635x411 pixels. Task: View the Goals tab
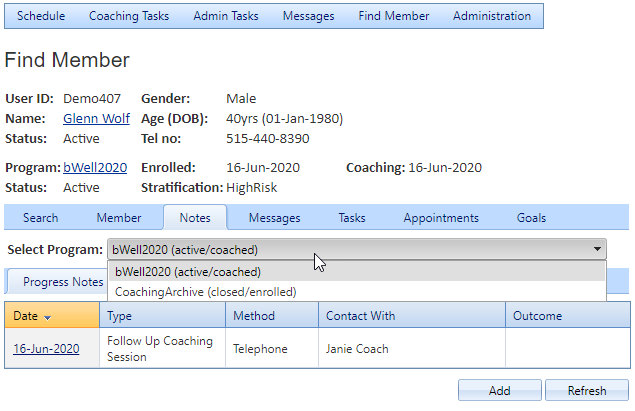click(531, 218)
